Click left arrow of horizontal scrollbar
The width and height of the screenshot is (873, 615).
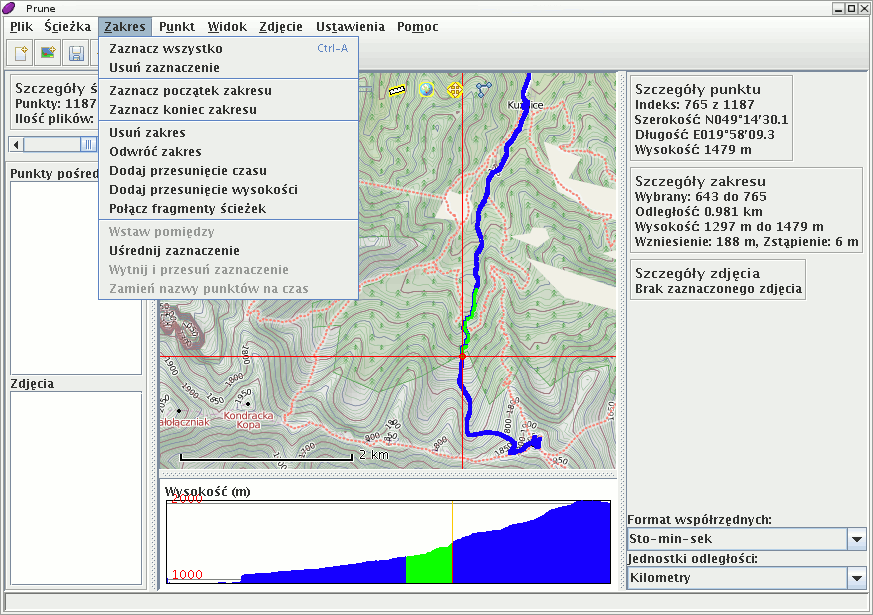(x=15, y=145)
